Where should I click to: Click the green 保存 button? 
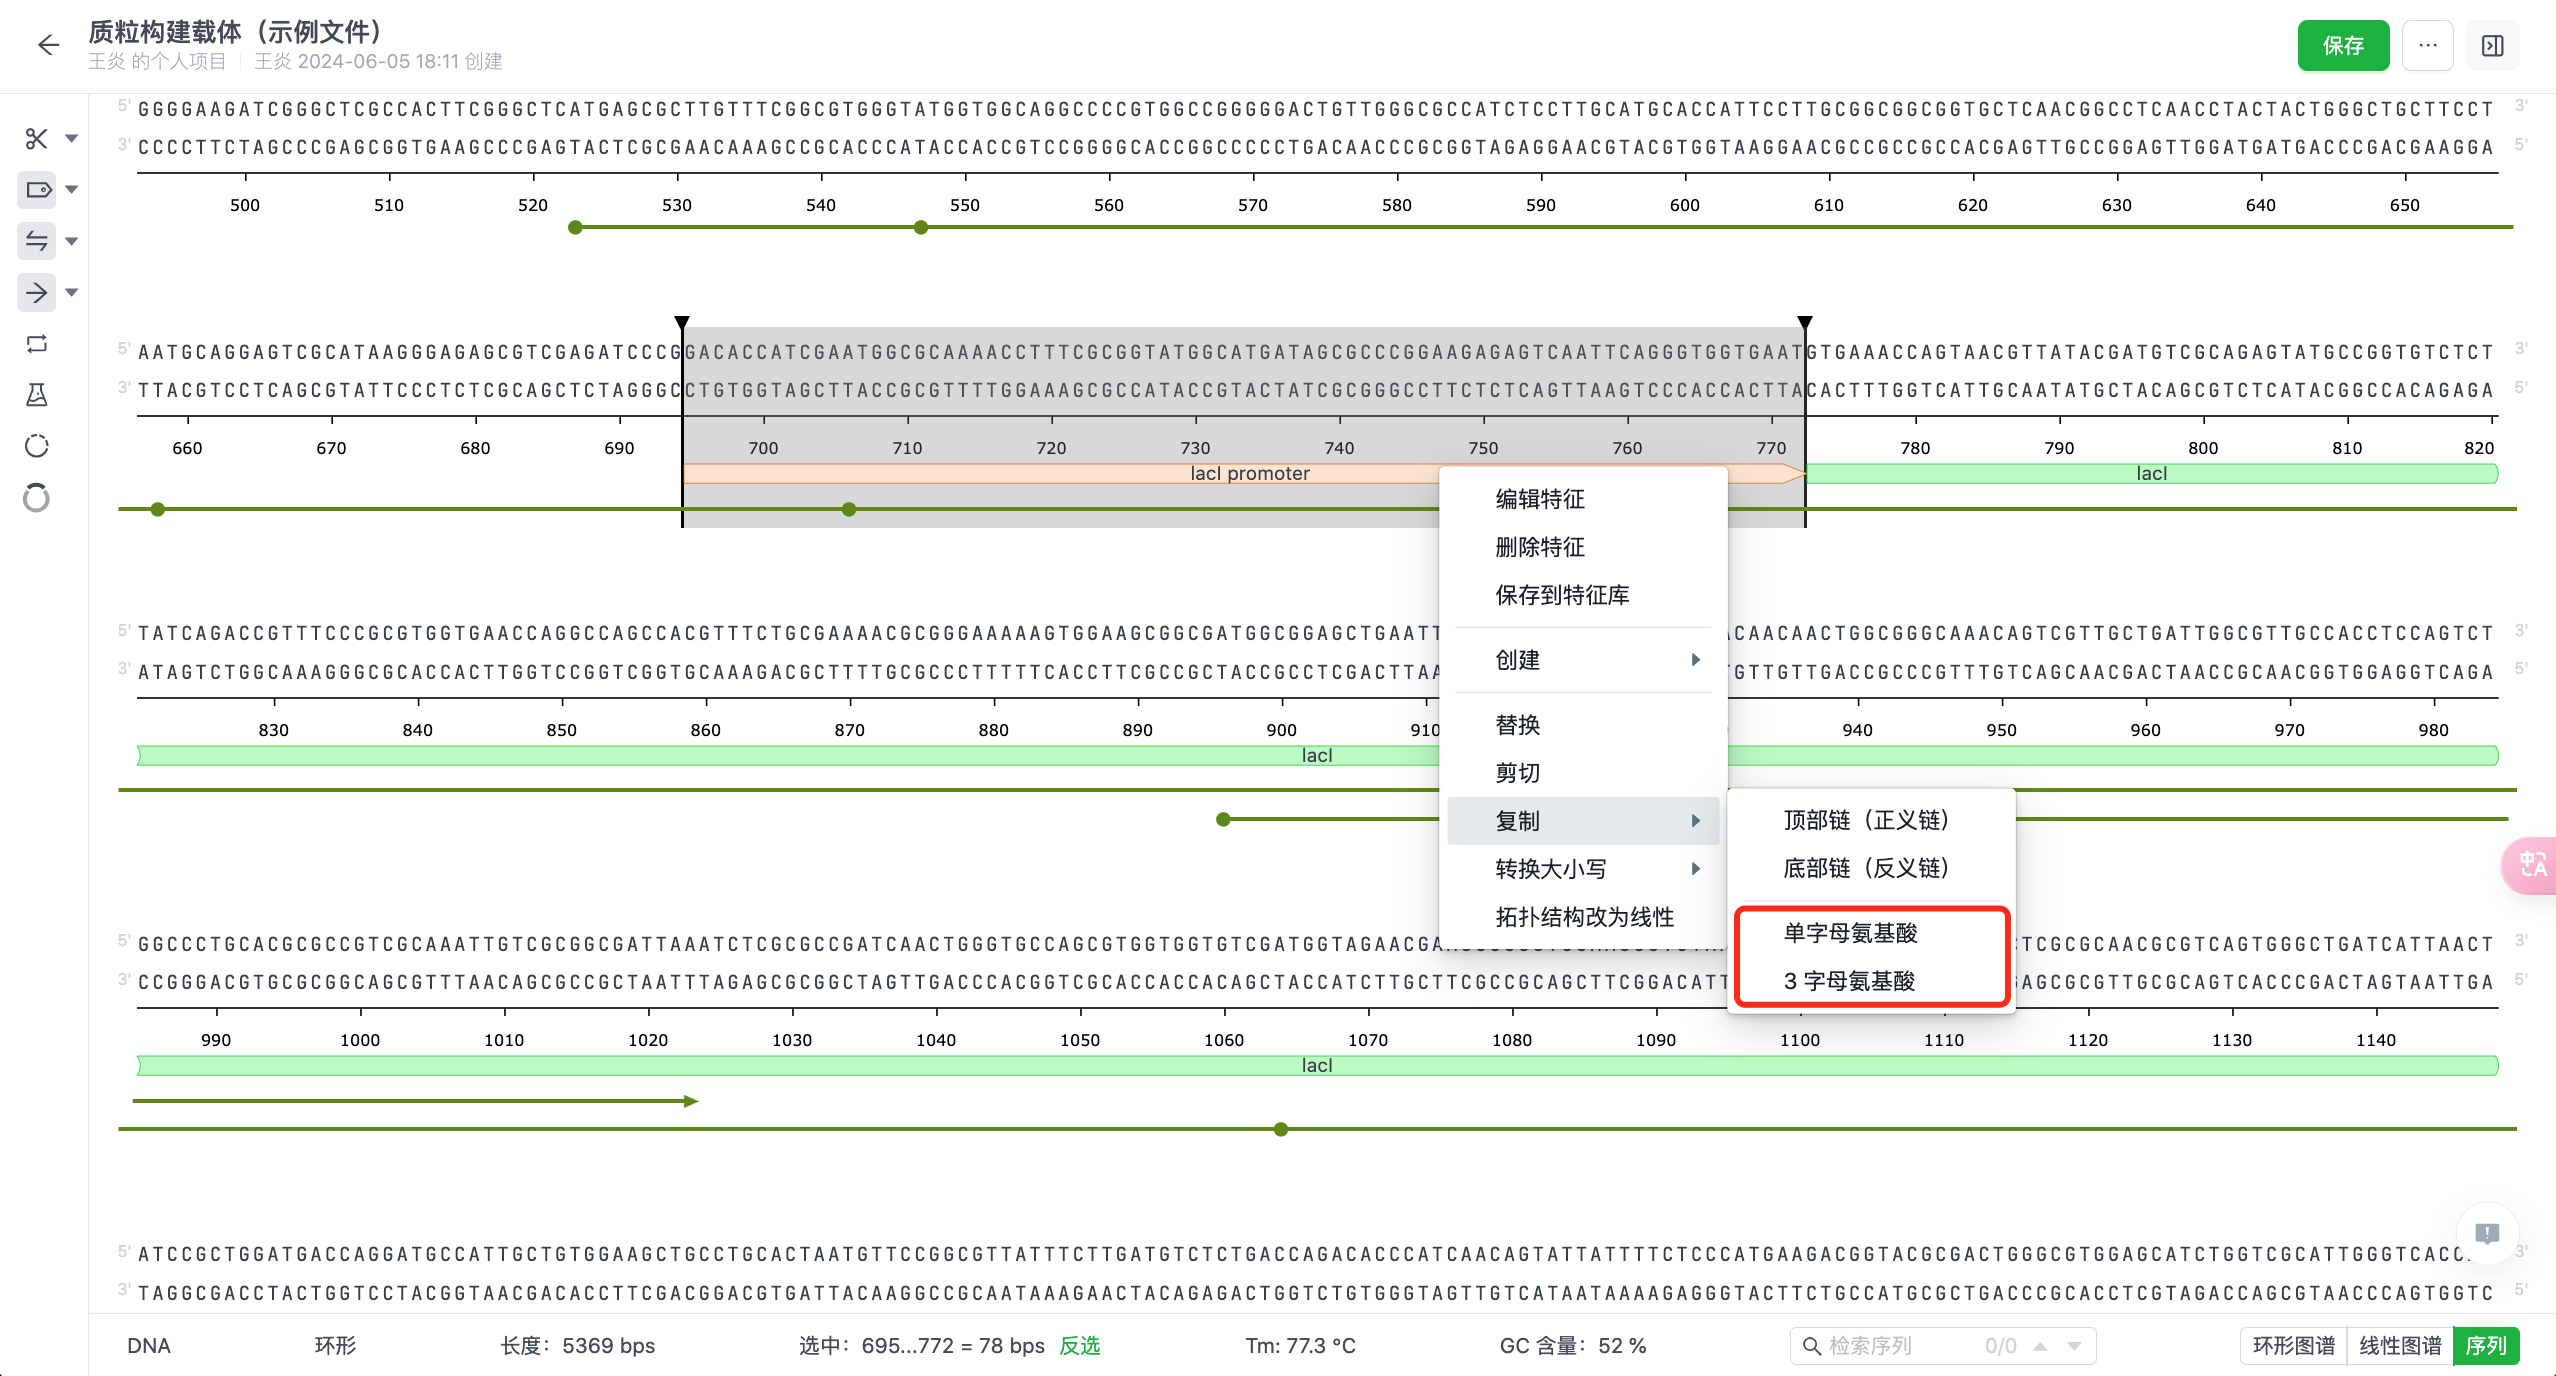(x=2342, y=46)
